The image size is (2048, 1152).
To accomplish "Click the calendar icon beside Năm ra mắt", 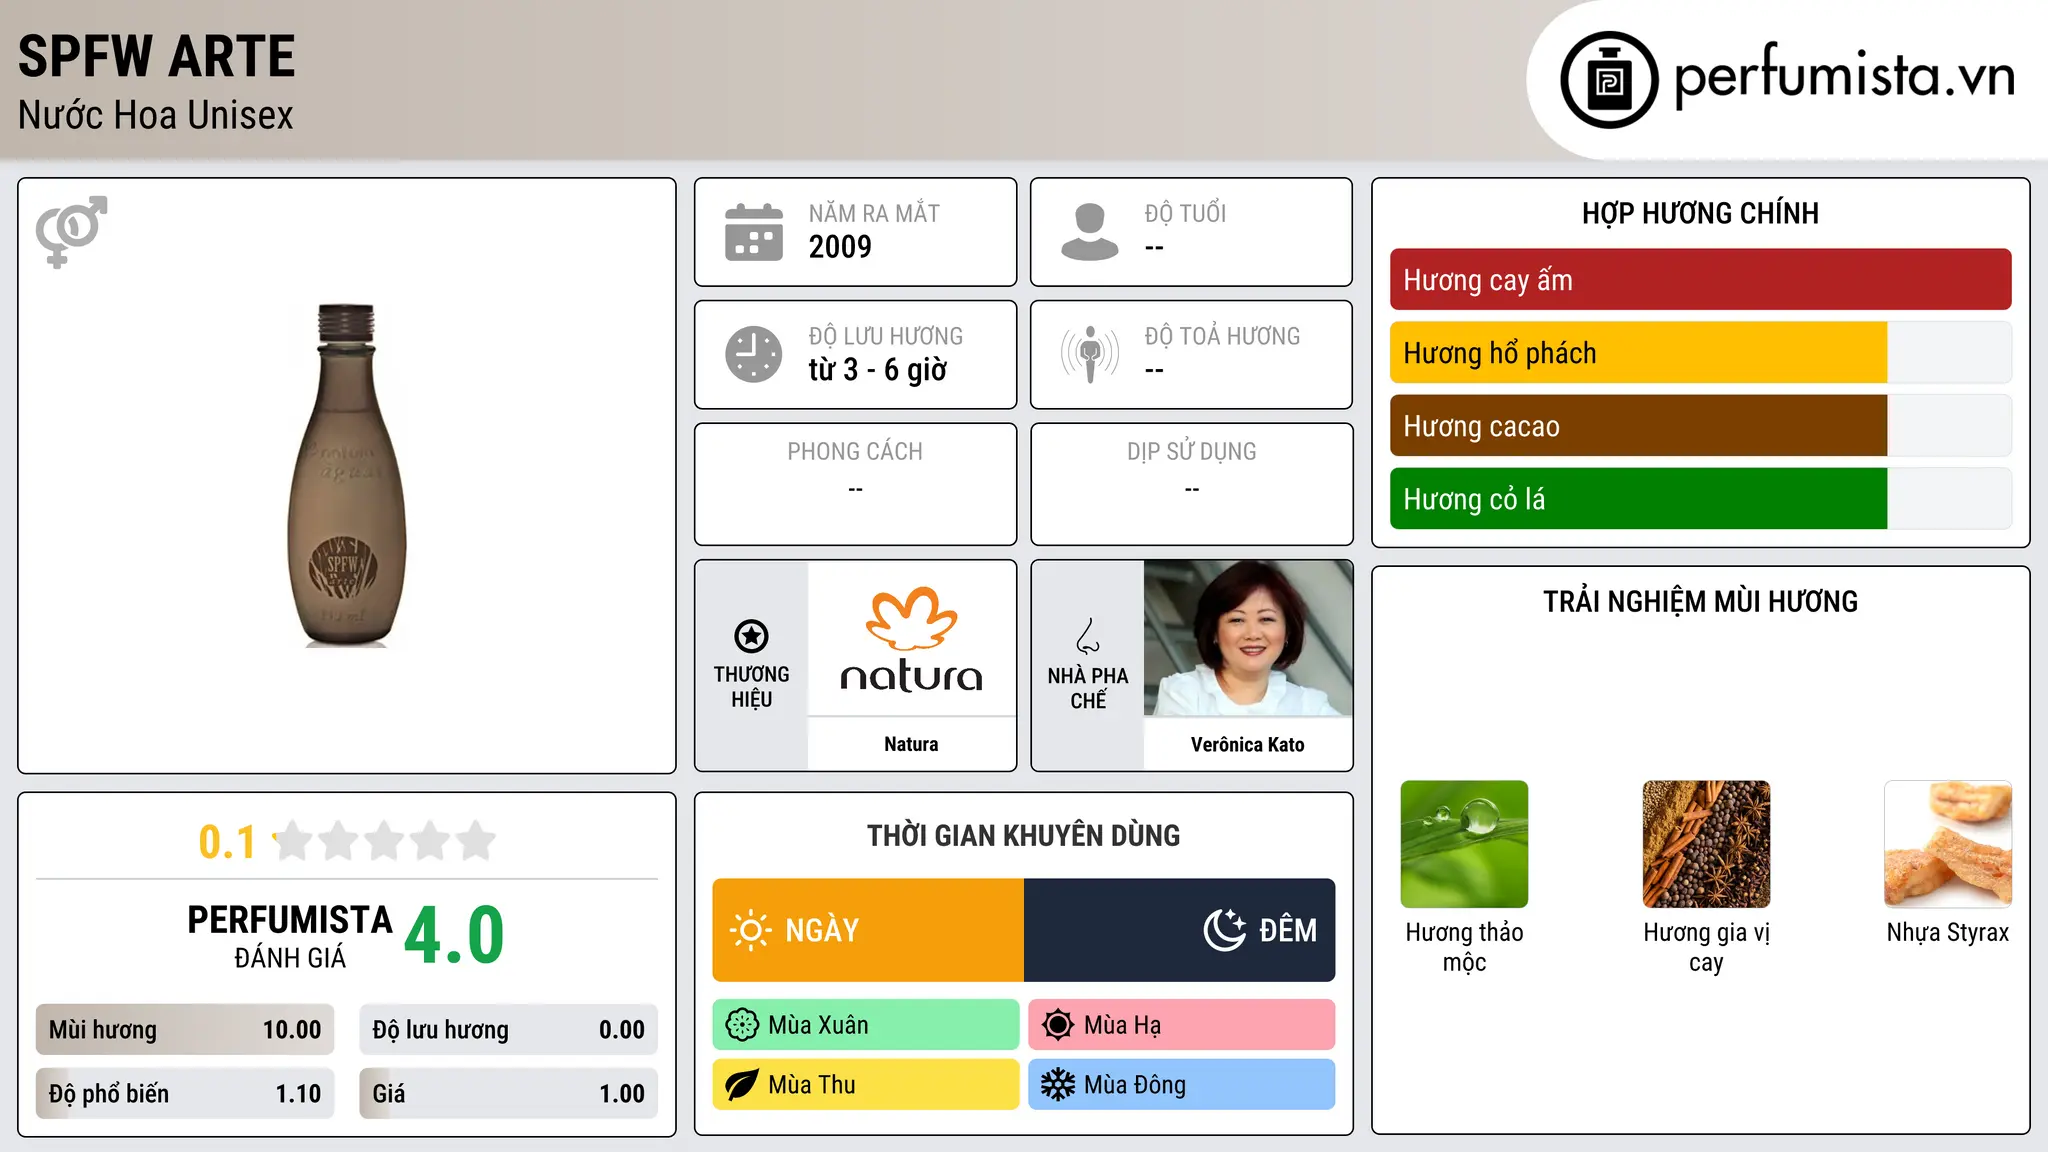I will coord(754,232).
